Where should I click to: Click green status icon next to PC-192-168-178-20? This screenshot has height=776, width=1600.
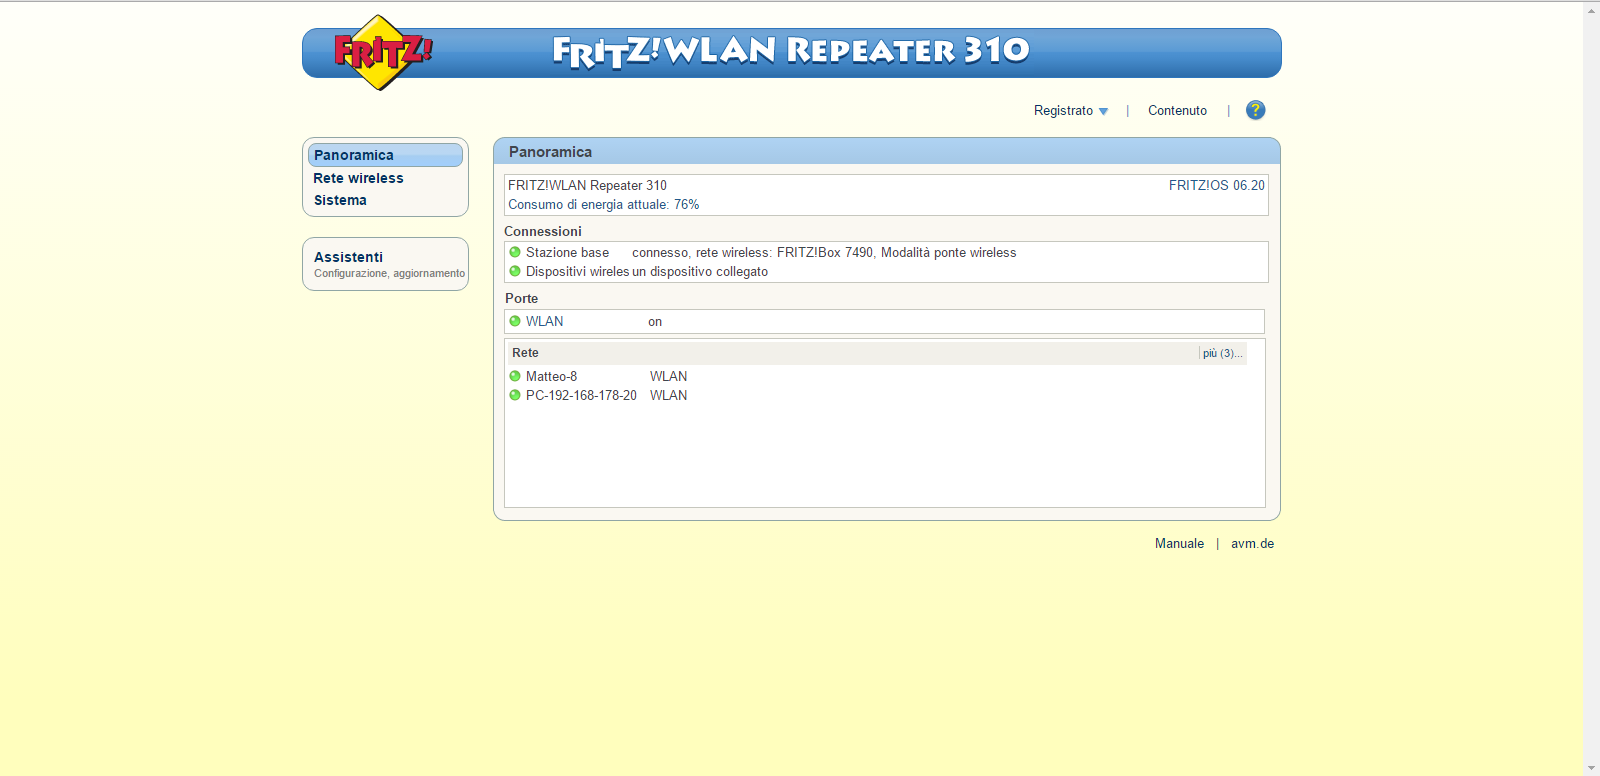pos(515,395)
